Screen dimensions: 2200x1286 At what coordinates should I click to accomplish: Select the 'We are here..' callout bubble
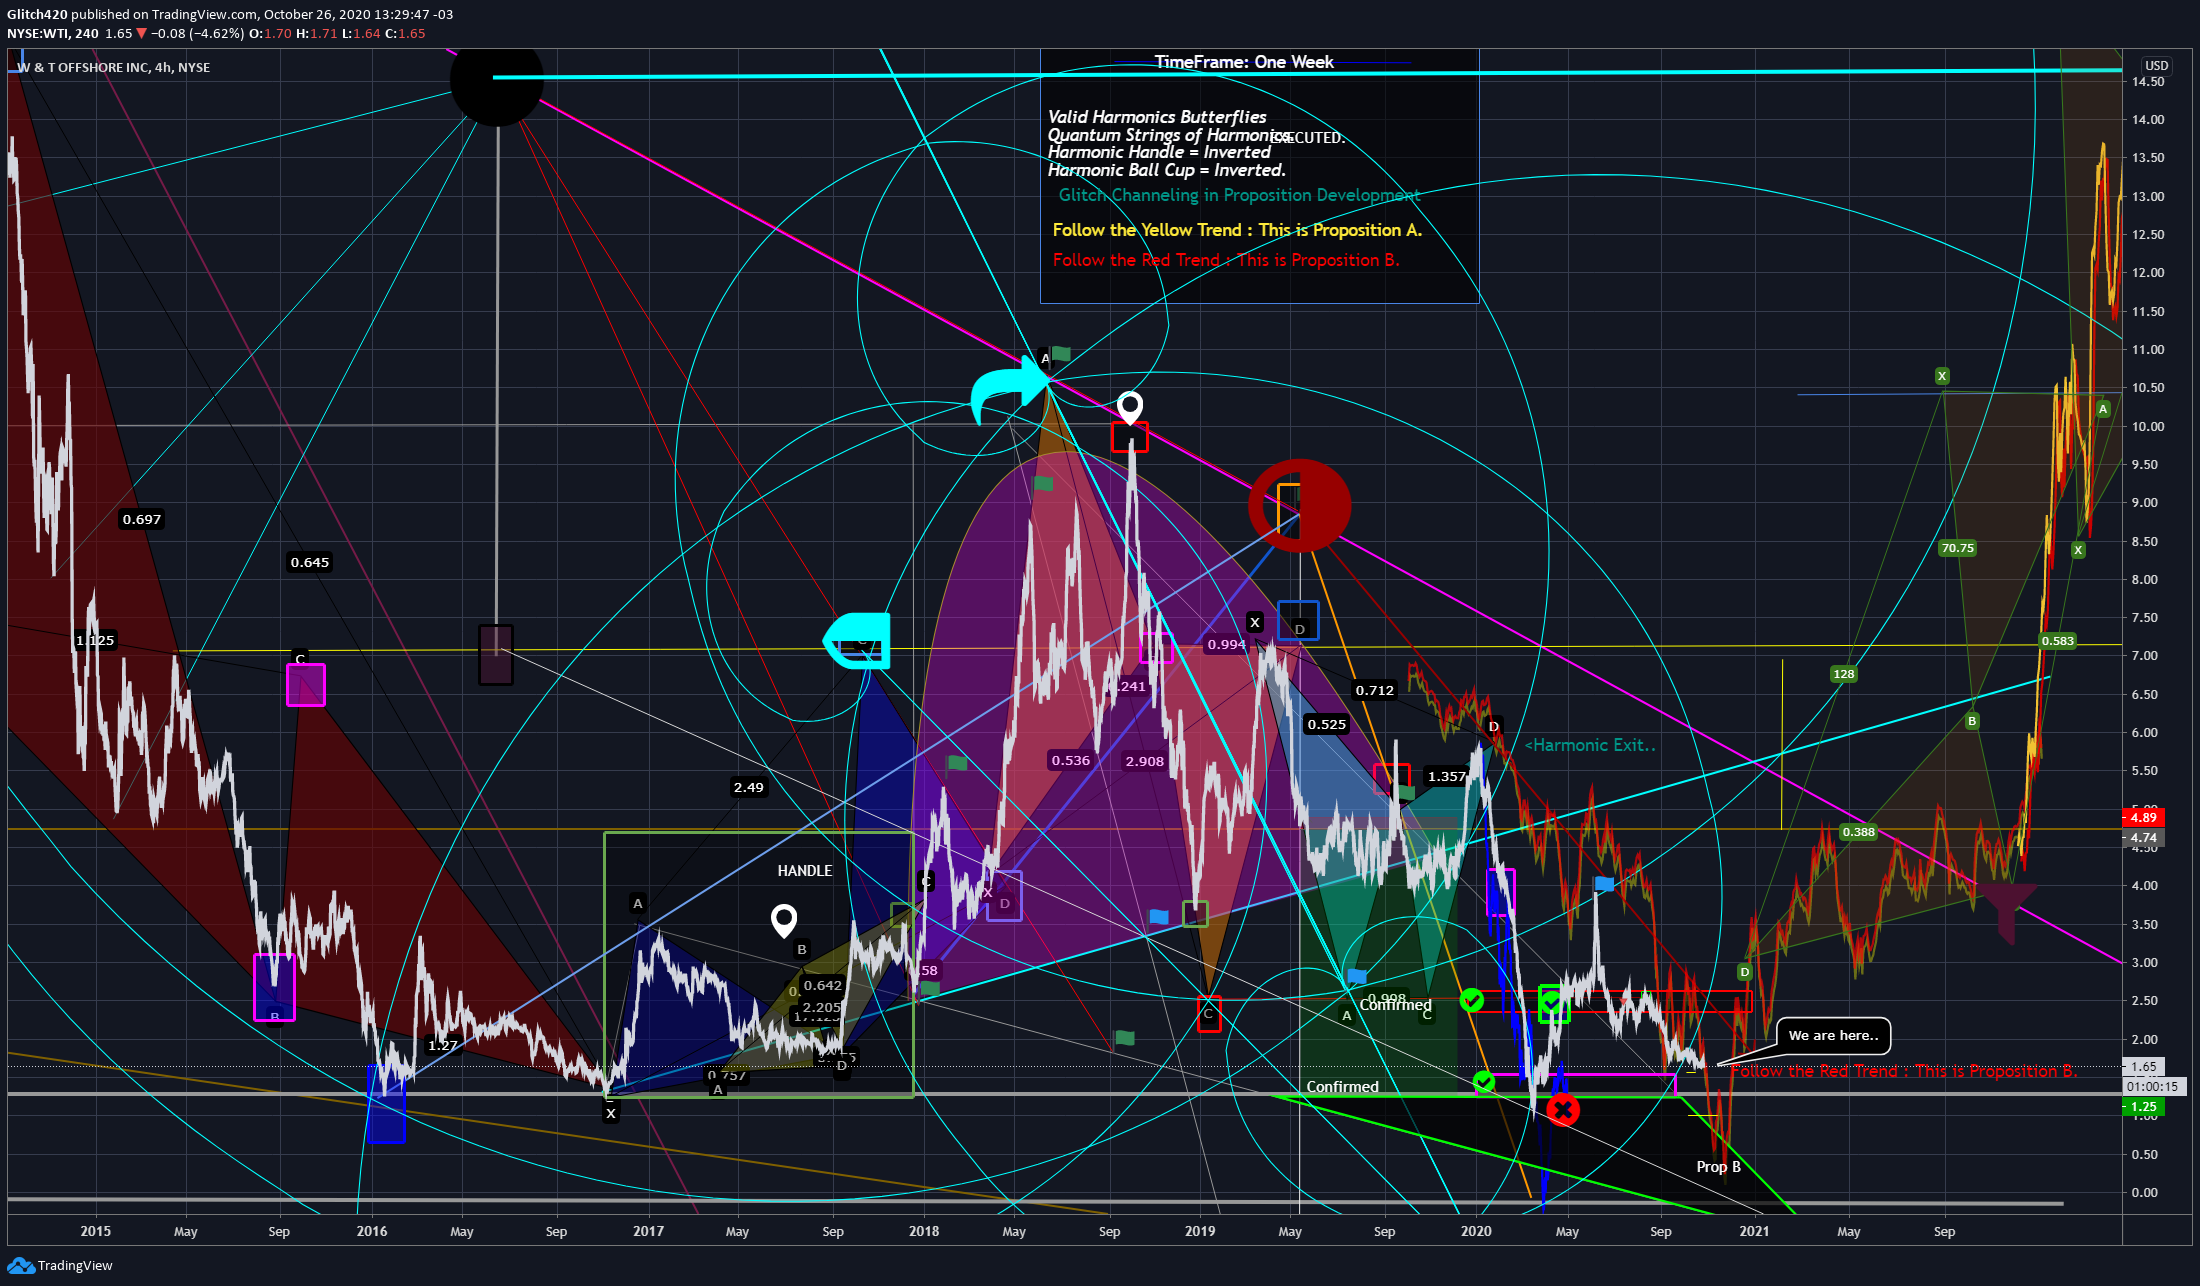tap(1833, 1036)
